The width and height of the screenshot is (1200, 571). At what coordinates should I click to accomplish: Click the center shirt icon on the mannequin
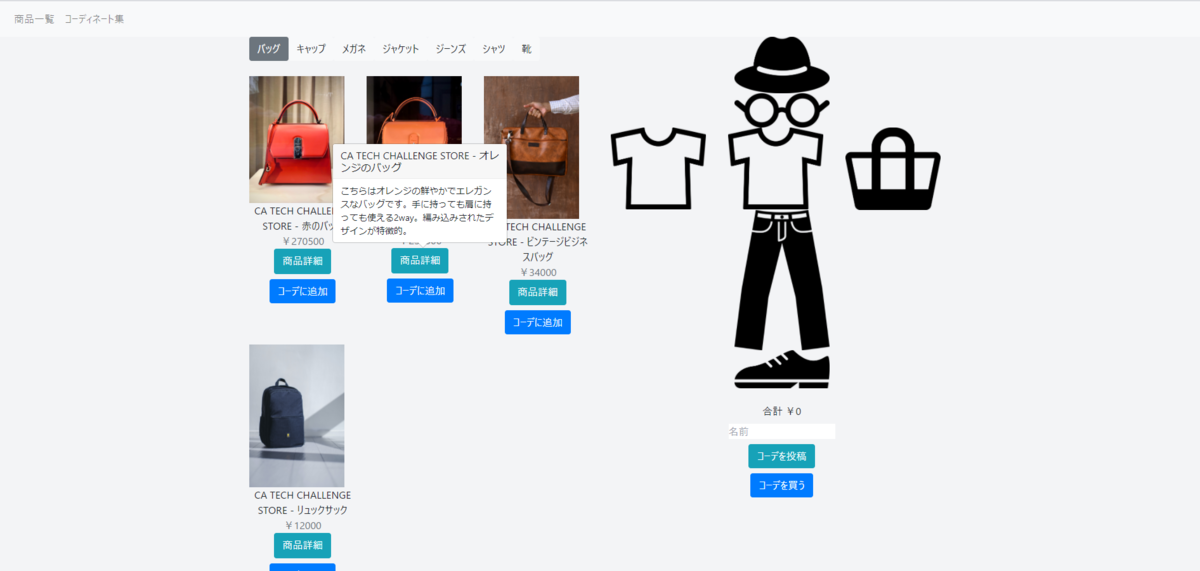776,169
